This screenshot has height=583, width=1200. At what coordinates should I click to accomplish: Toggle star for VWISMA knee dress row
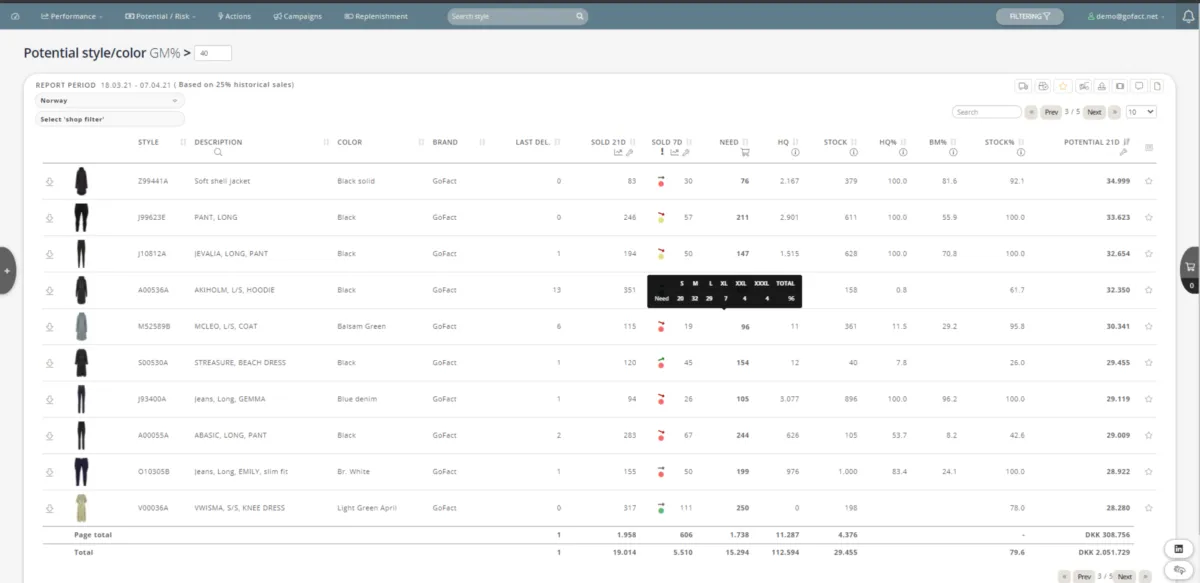tap(1148, 508)
